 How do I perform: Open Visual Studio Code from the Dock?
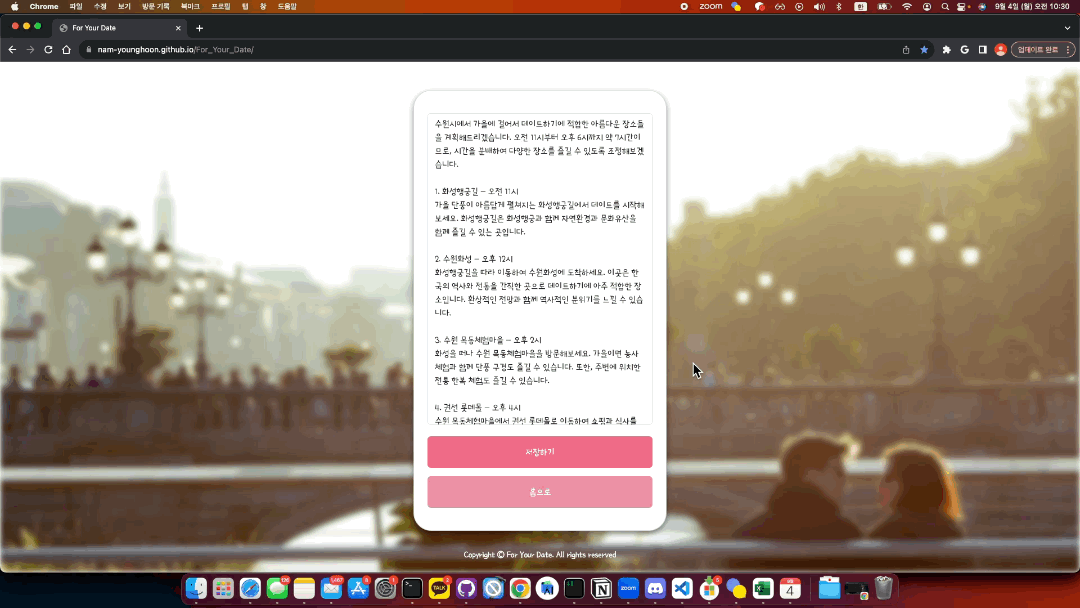click(x=682, y=588)
